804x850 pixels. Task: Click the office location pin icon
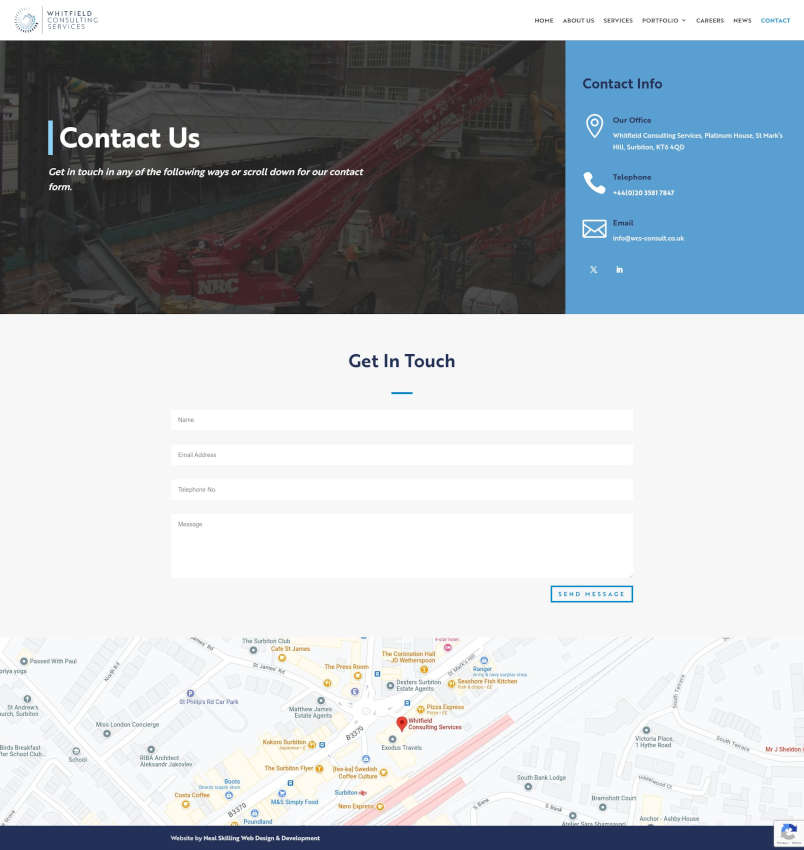coord(594,126)
